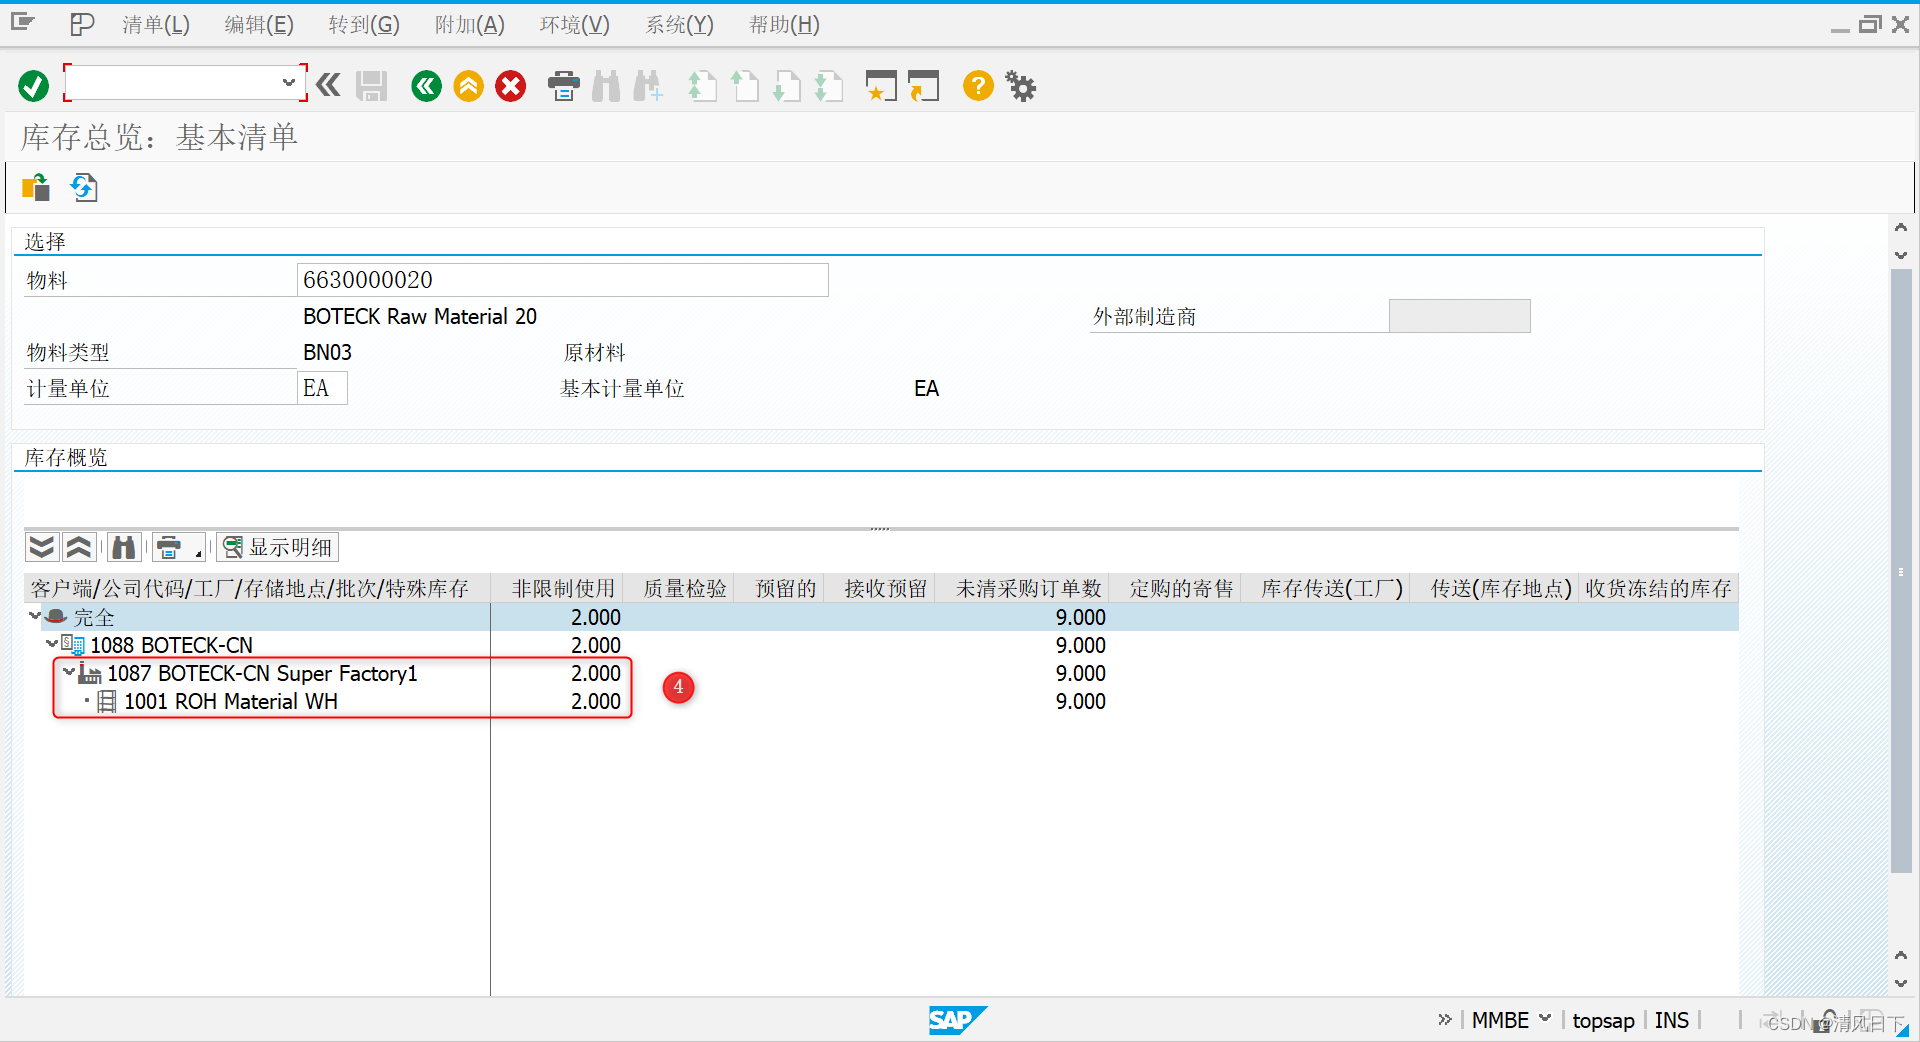Image resolution: width=1920 pixels, height=1042 pixels.
Task: Open the command field dropdown arrow
Action: pyautogui.click(x=288, y=83)
